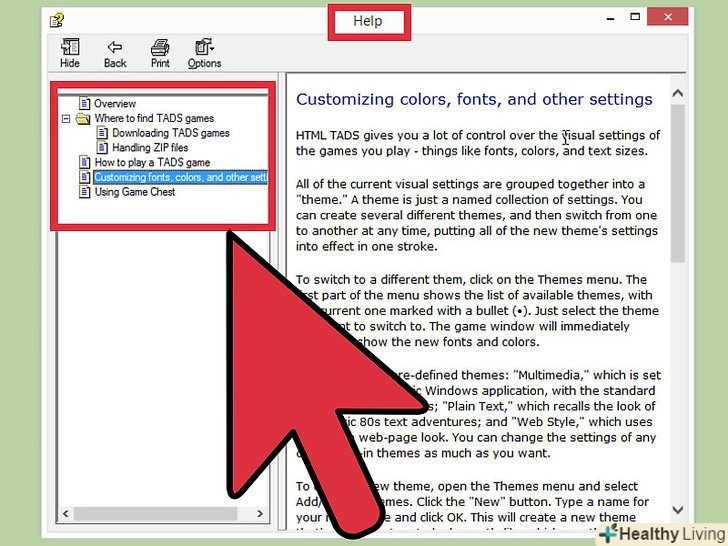
Task: Print the current help topic
Action: point(160,53)
